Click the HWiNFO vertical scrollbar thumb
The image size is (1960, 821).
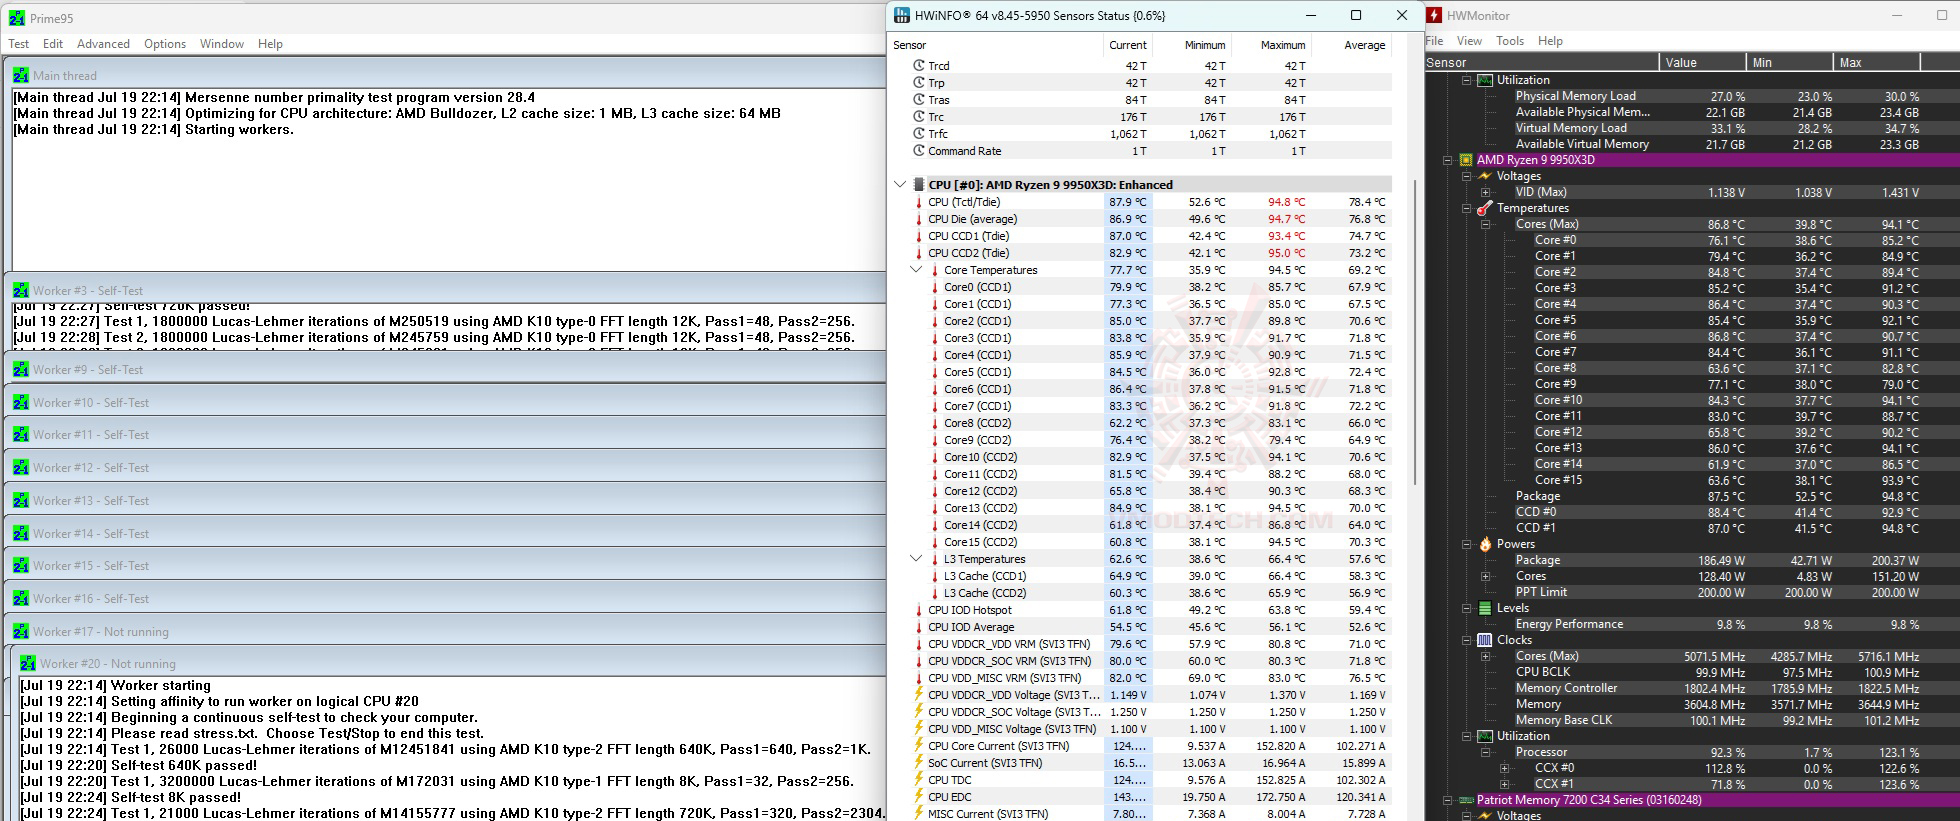tap(1416, 332)
